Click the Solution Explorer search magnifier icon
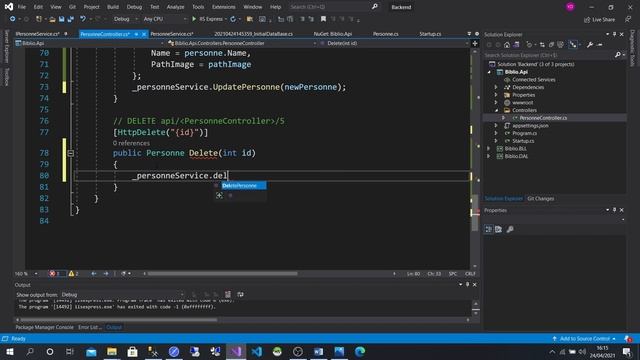The height and width of the screenshot is (360, 640). [x=618, y=55]
